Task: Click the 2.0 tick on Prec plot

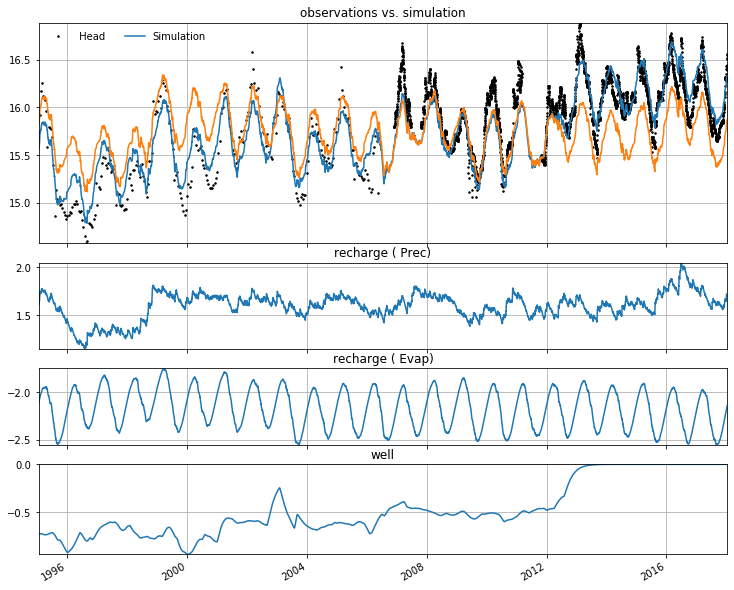Action: pos(23,268)
